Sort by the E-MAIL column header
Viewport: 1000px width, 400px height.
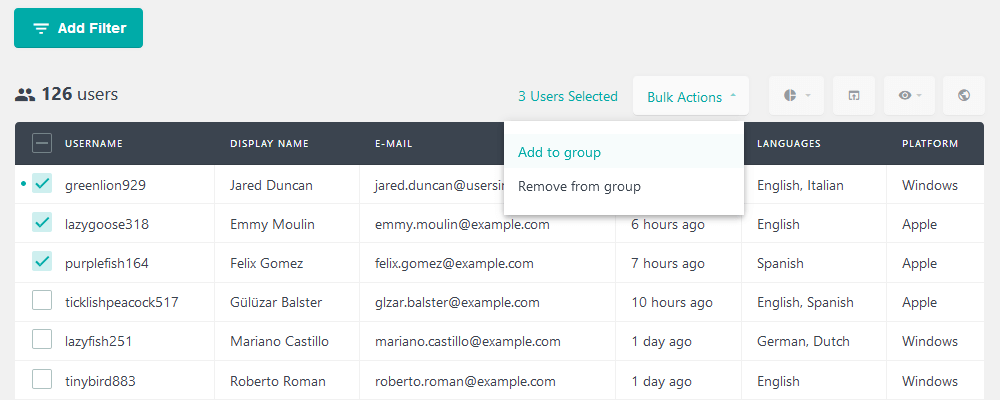(x=393, y=144)
